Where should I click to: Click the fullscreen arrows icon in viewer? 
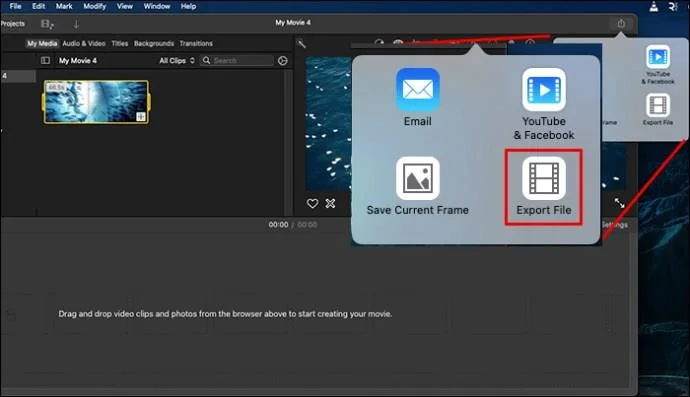pyautogui.click(x=620, y=203)
